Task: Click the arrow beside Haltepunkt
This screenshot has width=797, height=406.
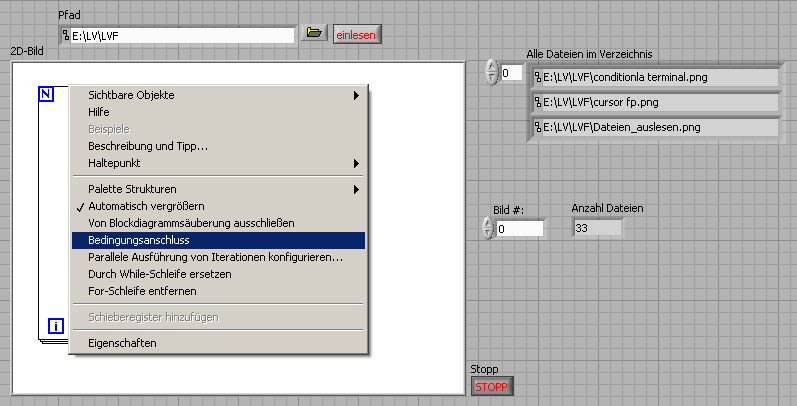Action: pos(356,163)
